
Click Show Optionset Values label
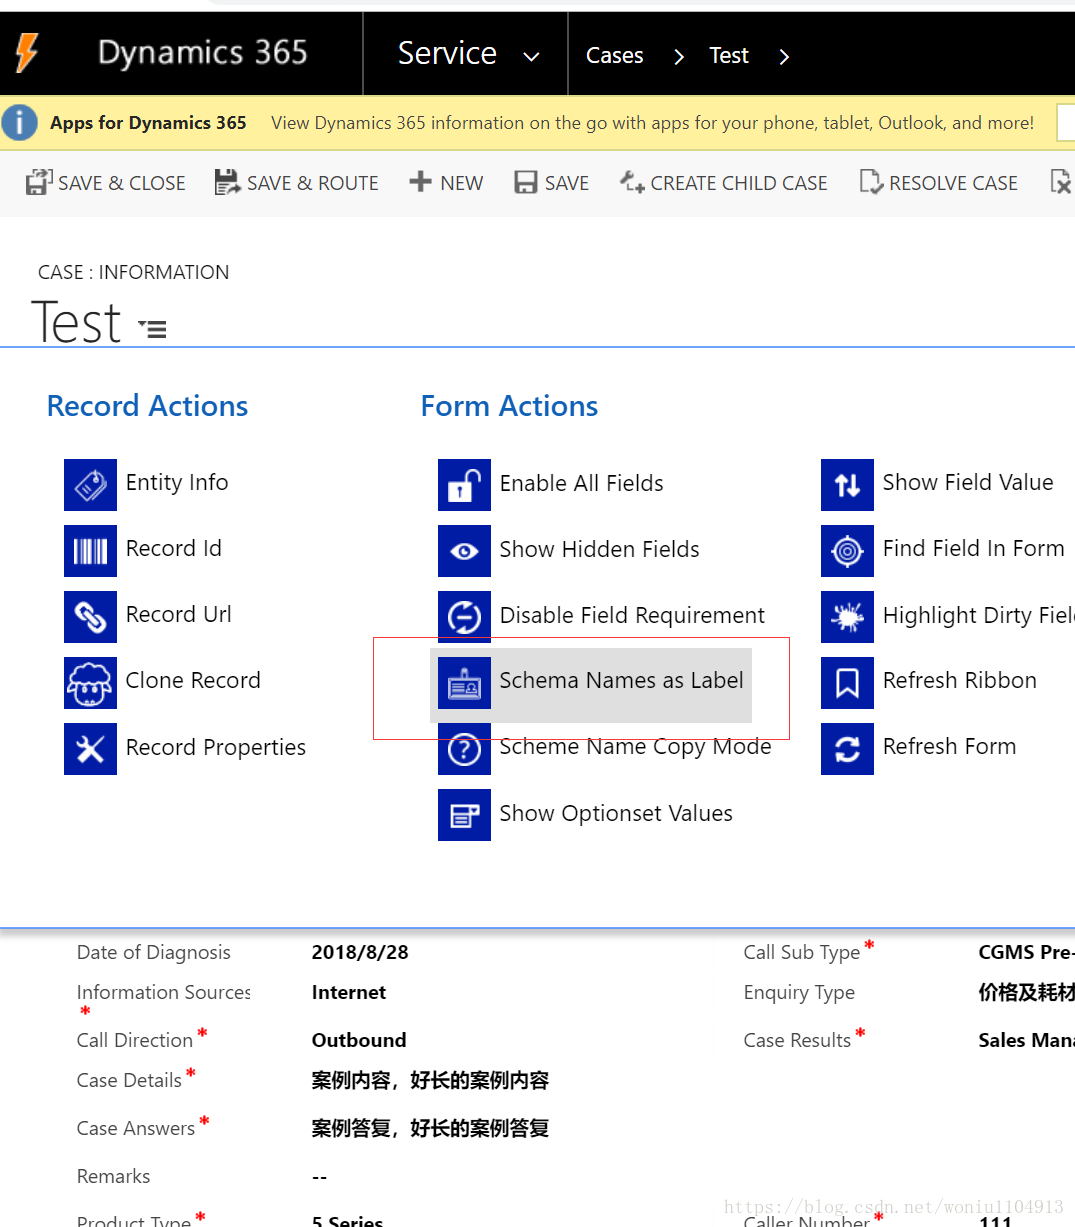tap(616, 813)
